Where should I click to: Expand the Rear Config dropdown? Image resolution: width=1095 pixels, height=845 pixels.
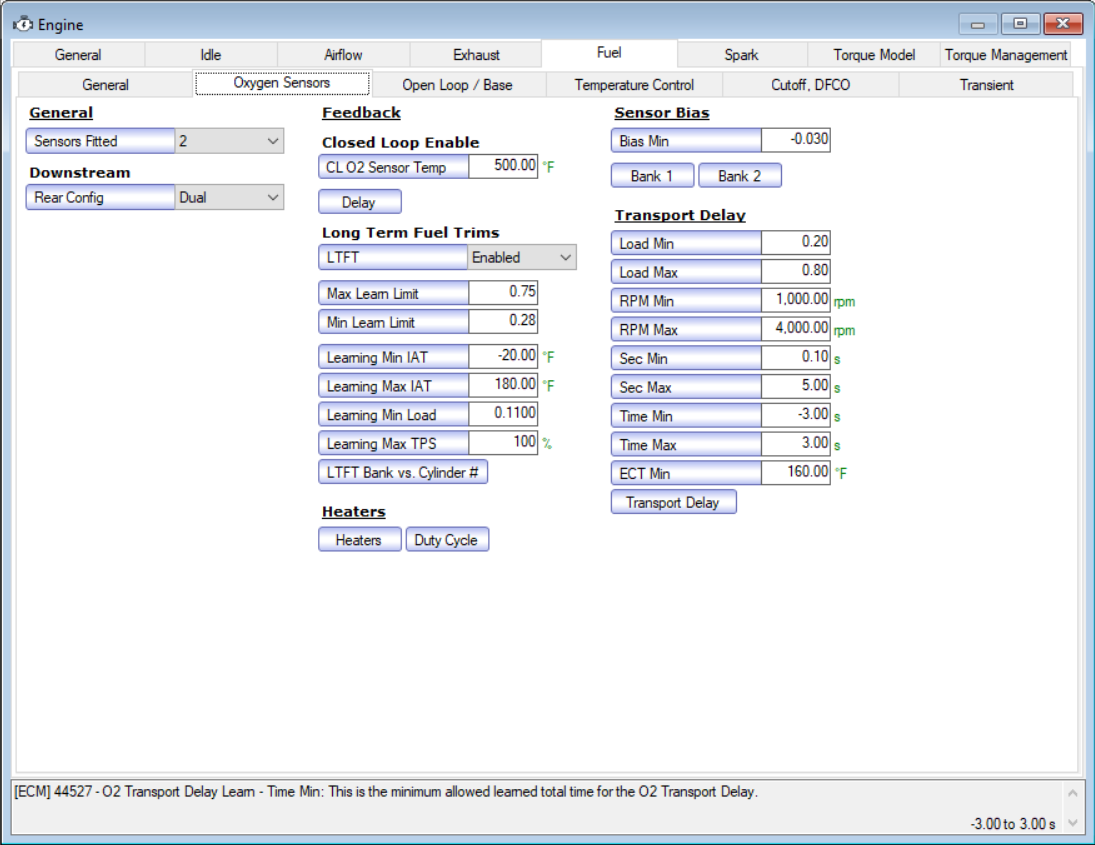(229, 198)
